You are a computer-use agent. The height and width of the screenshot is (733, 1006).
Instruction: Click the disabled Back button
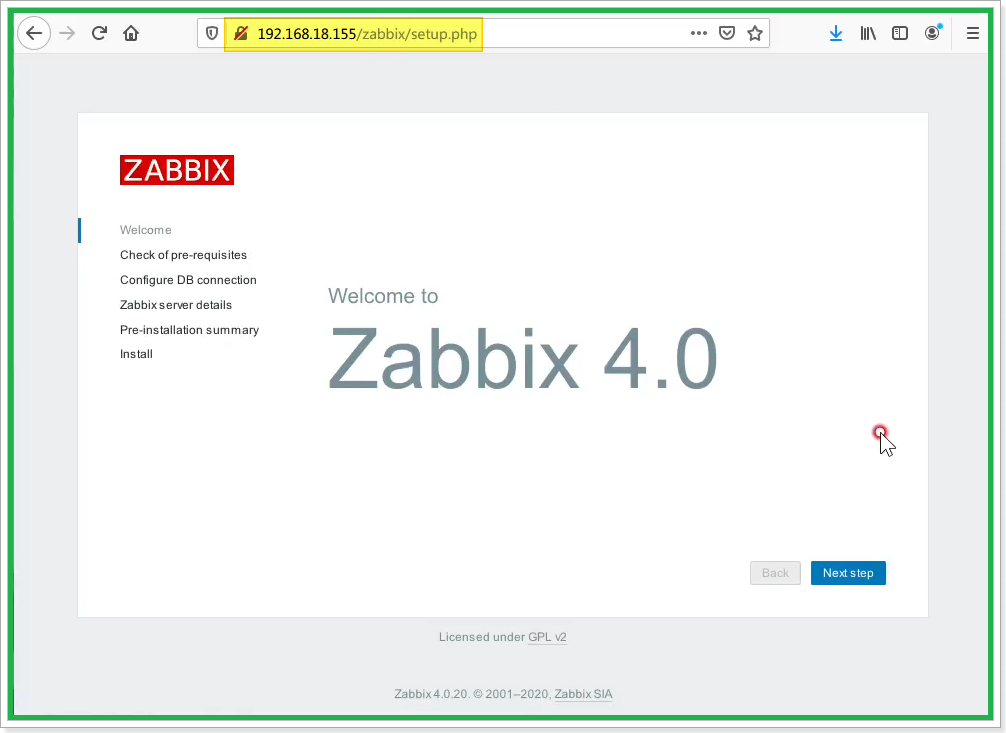click(x=775, y=573)
